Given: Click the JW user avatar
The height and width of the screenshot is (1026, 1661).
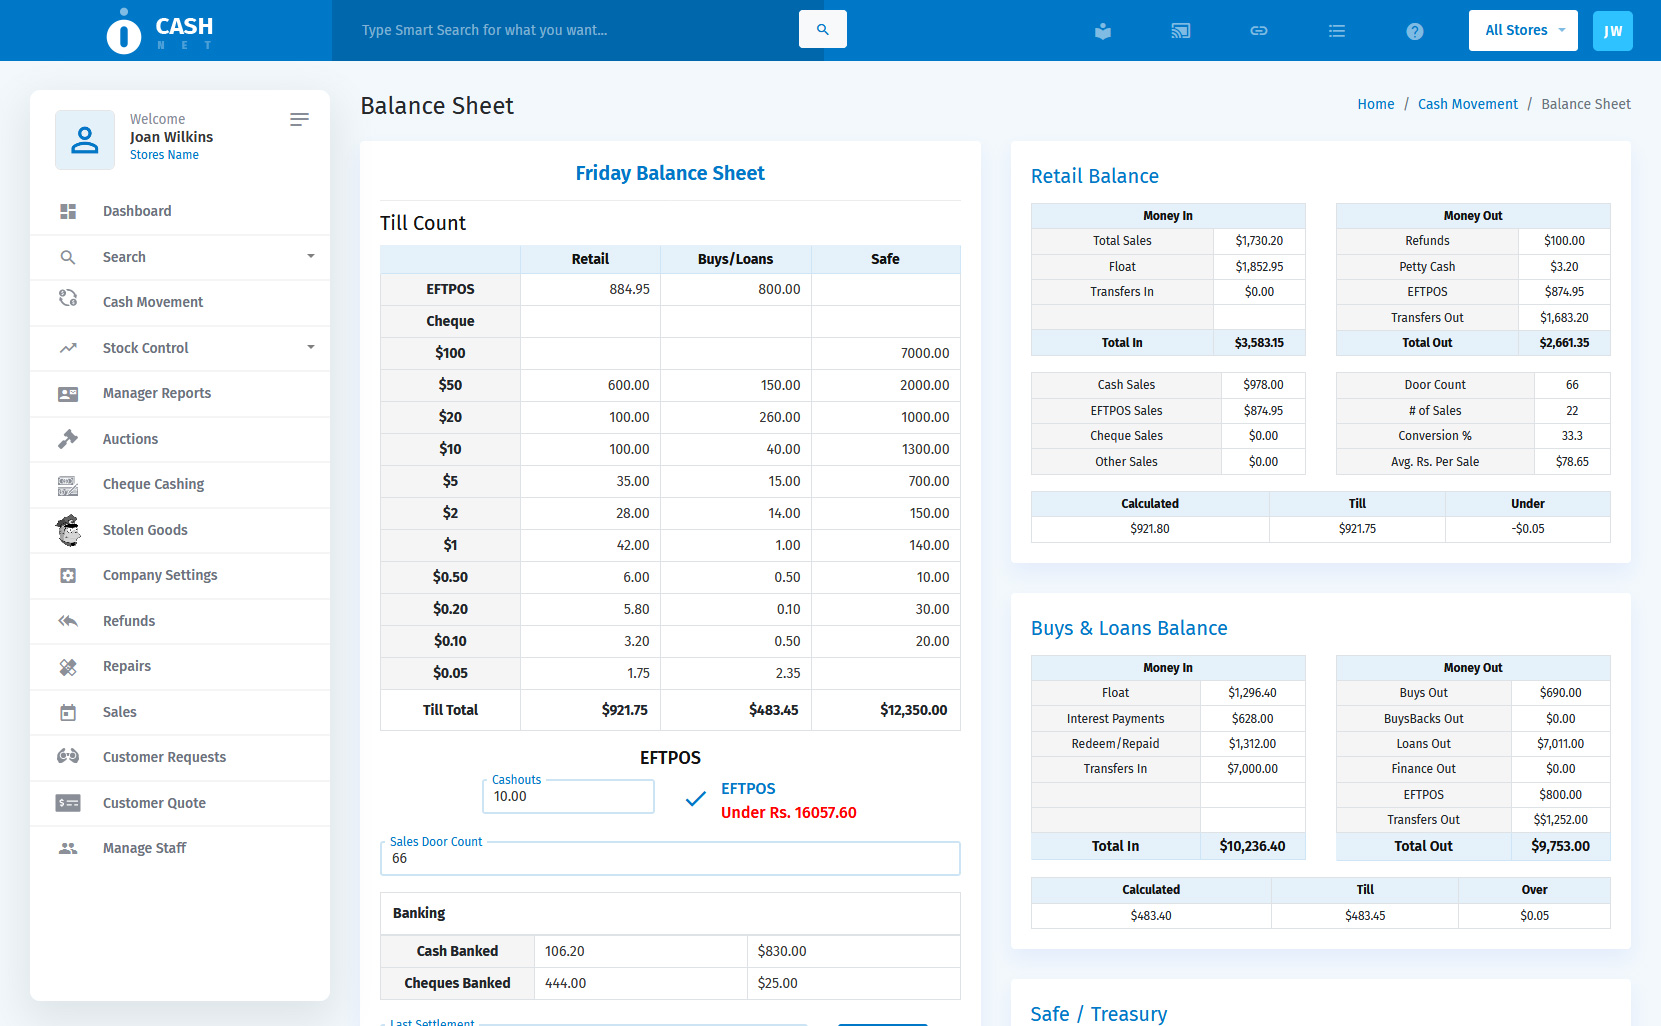Looking at the screenshot, I should 1612,31.
